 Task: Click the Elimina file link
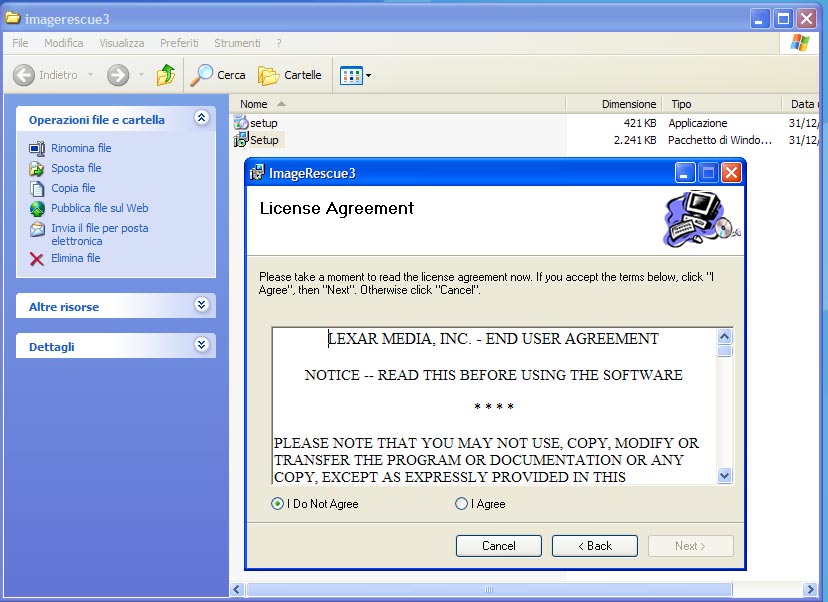click(x=76, y=258)
